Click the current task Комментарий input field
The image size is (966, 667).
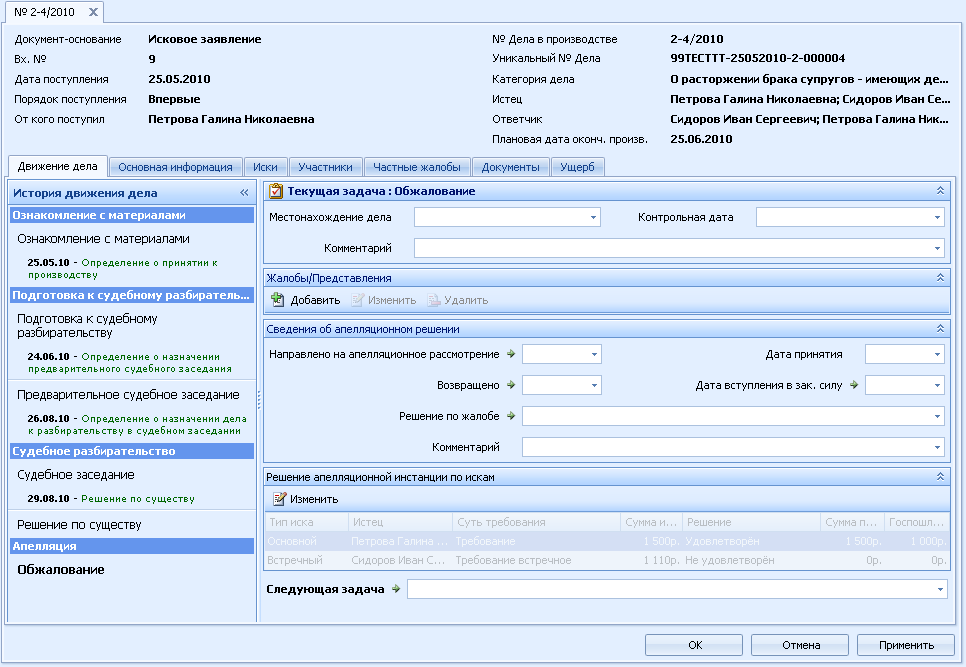click(x=679, y=248)
